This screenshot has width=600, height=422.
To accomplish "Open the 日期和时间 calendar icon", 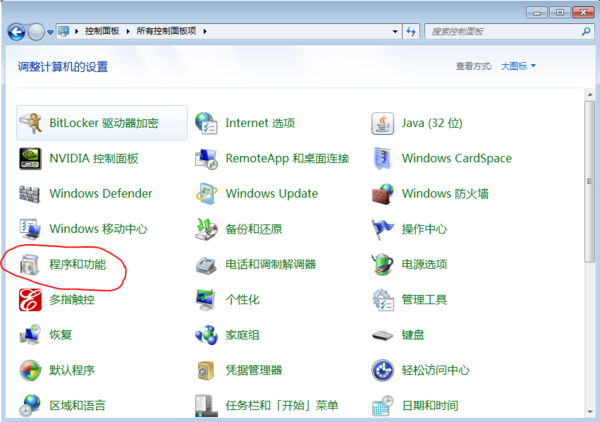I will (382, 406).
